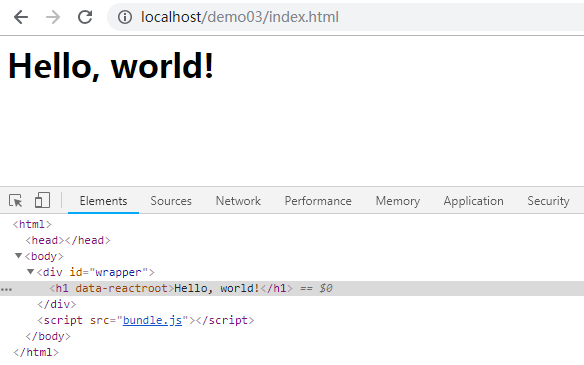Image resolution: width=584 pixels, height=365 pixels.
Task: Go to the Security tab
Action: pyautogui.click(x=548, y=201)
